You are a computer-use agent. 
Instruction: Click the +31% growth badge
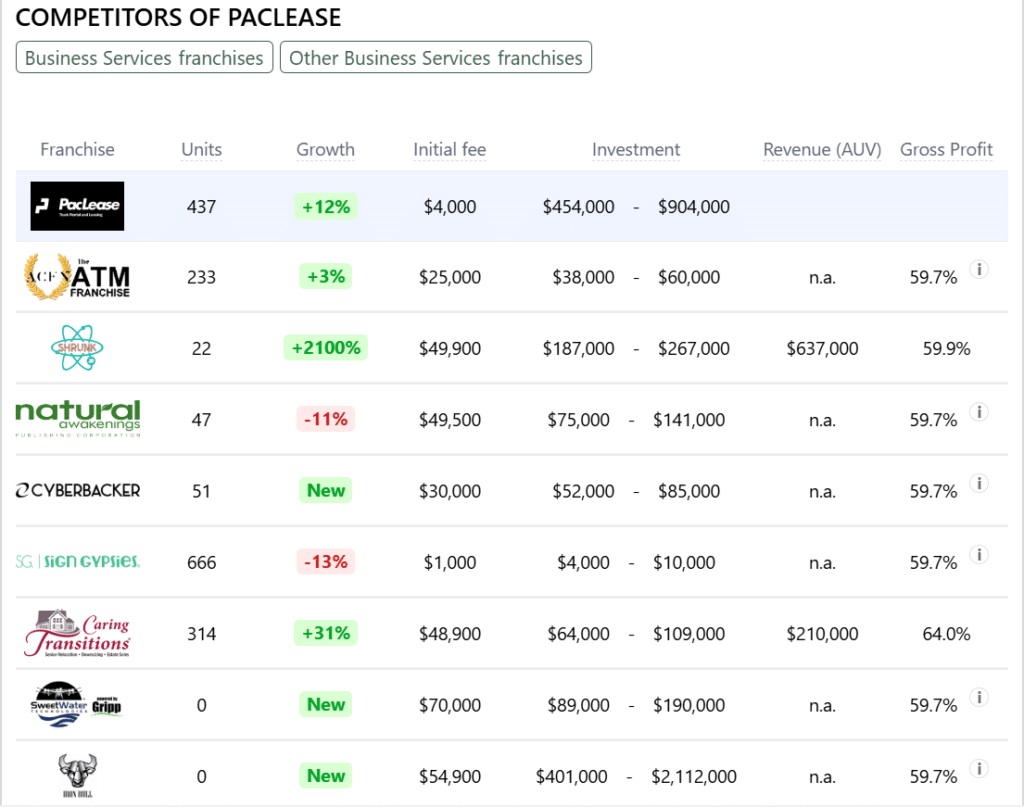coord(325,633)
